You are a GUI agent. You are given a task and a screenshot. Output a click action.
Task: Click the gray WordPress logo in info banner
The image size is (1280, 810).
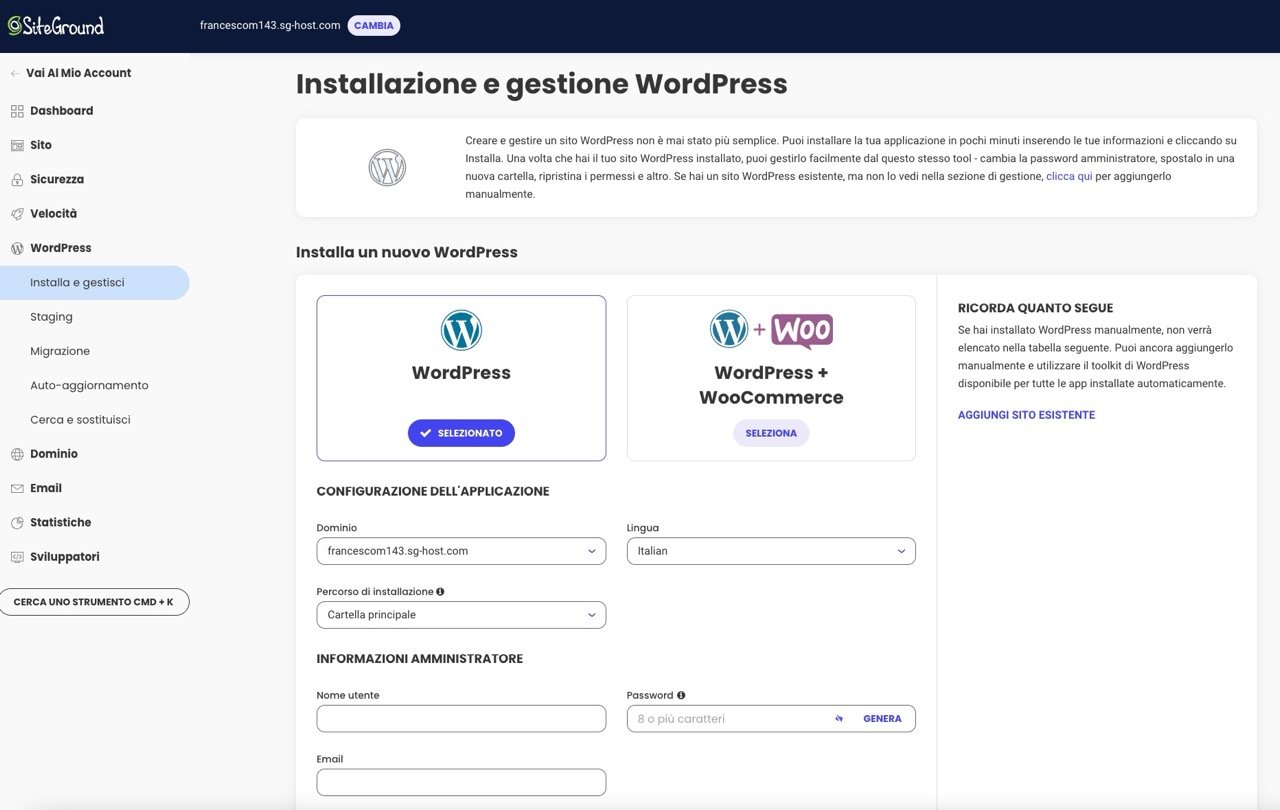[387, 167]
